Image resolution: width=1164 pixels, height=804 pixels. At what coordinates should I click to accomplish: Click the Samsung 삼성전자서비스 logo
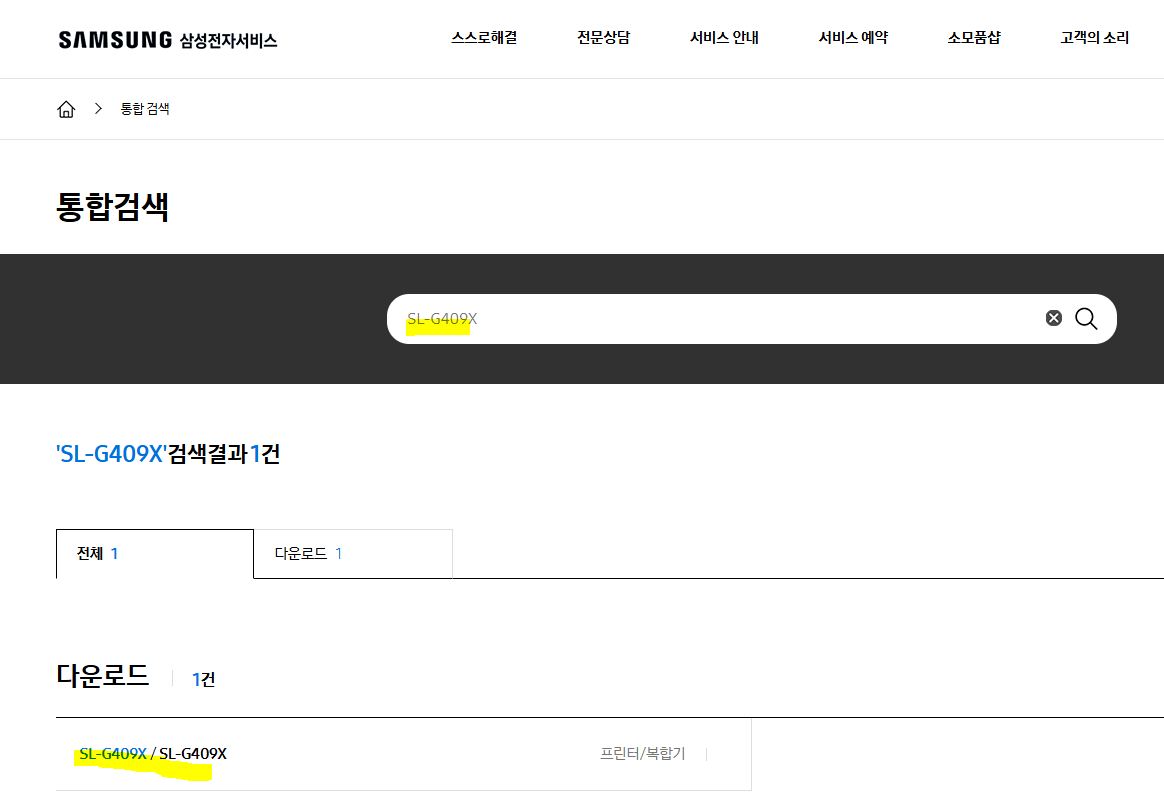click(168, 39)
